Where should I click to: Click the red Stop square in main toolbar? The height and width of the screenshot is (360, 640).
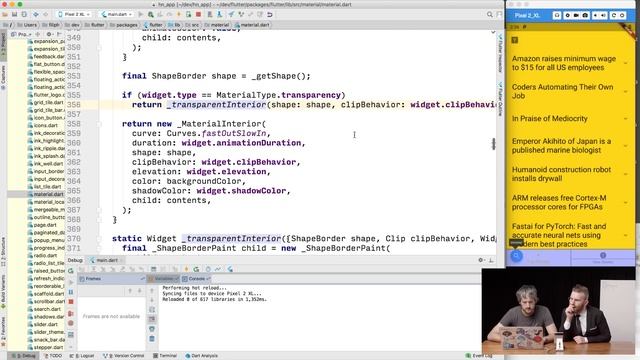coord(198,15)
